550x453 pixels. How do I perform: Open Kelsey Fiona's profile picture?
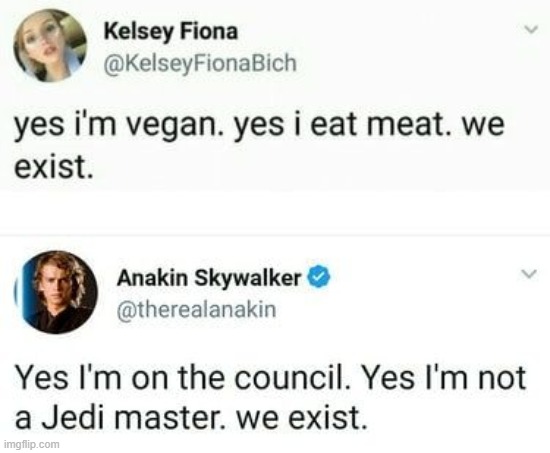(x=50, y=46)
